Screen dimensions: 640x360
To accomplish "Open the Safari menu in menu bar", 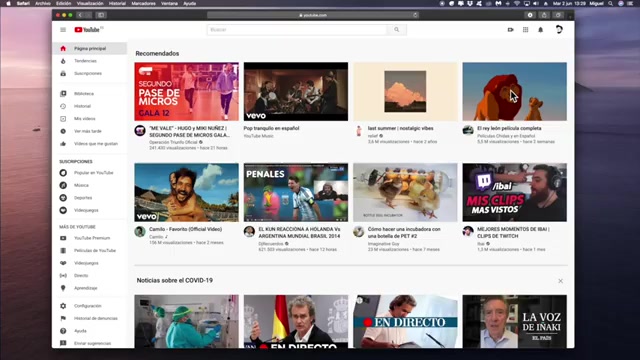I will click(23, 3).
